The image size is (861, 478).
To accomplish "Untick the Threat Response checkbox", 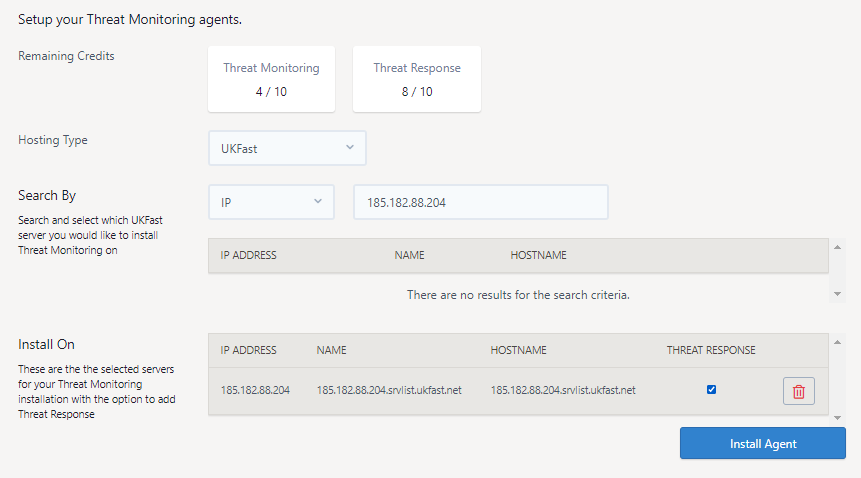I will 711,390.
